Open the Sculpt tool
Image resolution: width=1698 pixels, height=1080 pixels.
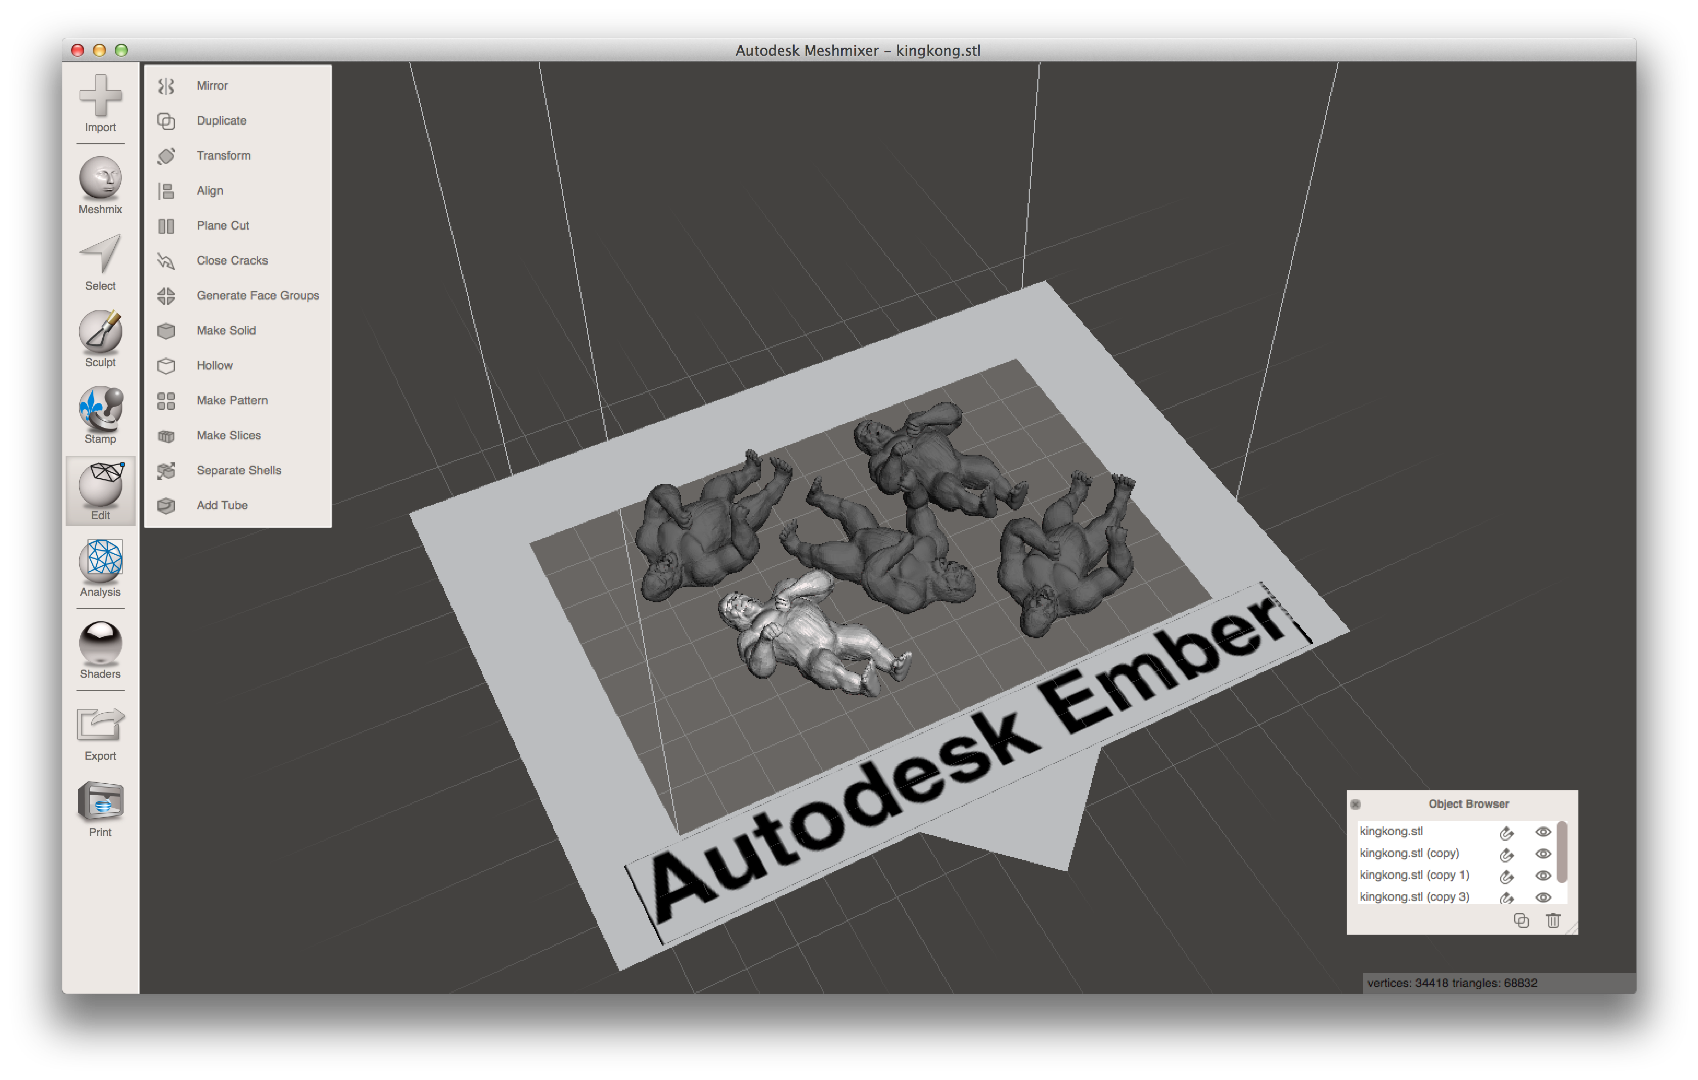click(x=100, y=339)
